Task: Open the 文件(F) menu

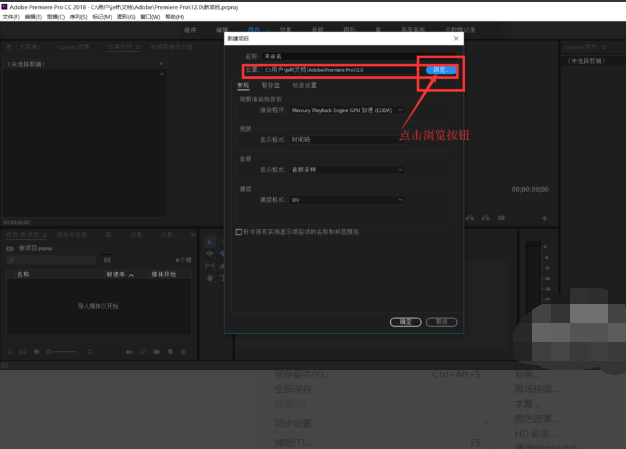Action: [x=11, y=17]
